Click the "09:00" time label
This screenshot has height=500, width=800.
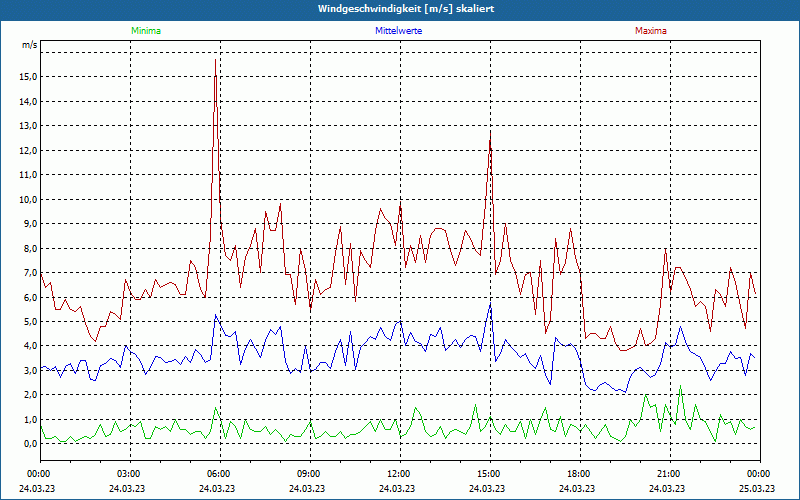(307, 474)
